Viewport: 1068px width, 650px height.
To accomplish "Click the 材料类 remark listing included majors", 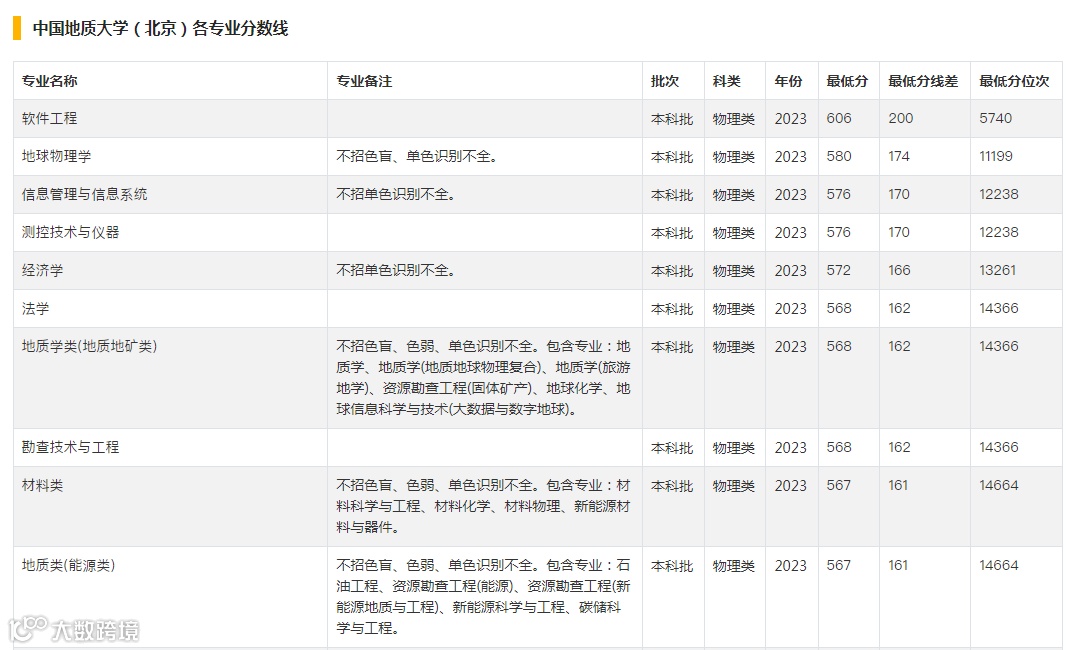I will [484, 506].
